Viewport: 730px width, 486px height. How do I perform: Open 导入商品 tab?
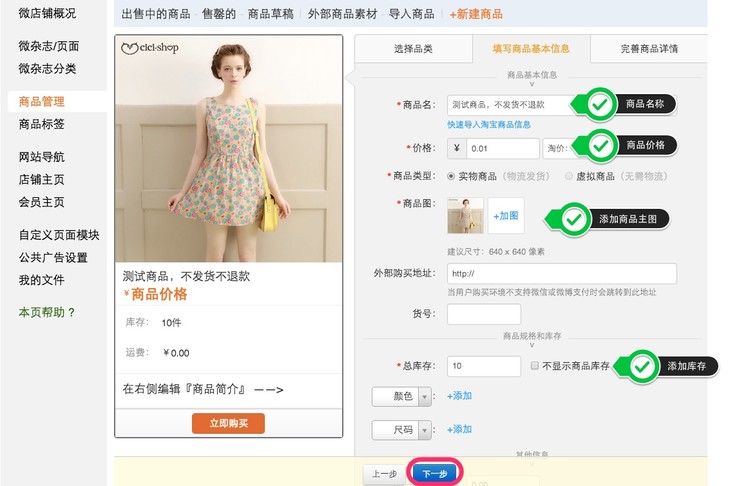(412, 14)
